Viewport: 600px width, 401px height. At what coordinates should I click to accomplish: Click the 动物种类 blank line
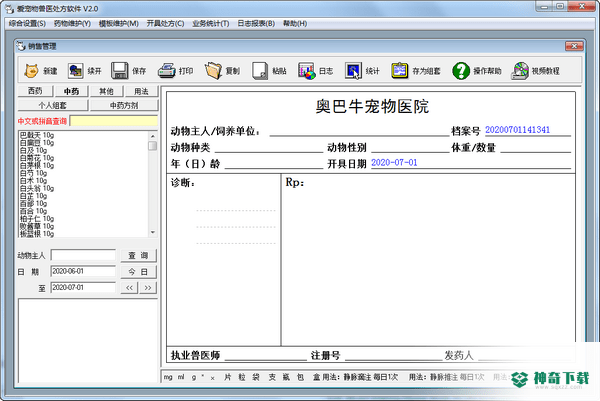point(269,148)
